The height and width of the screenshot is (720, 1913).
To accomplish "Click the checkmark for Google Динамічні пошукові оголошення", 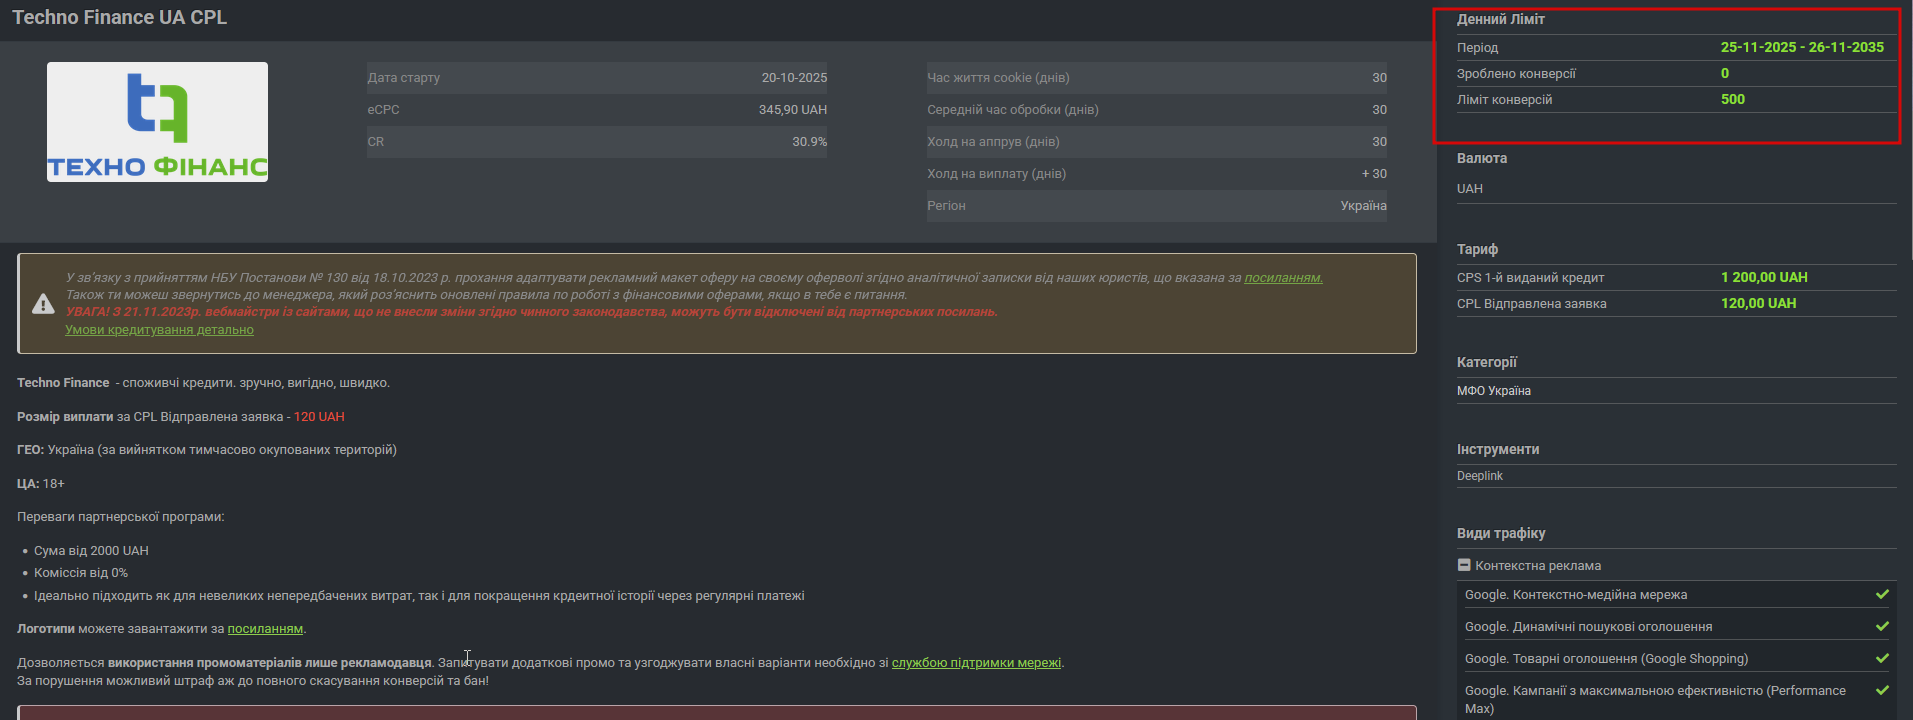I will 1882,627.
